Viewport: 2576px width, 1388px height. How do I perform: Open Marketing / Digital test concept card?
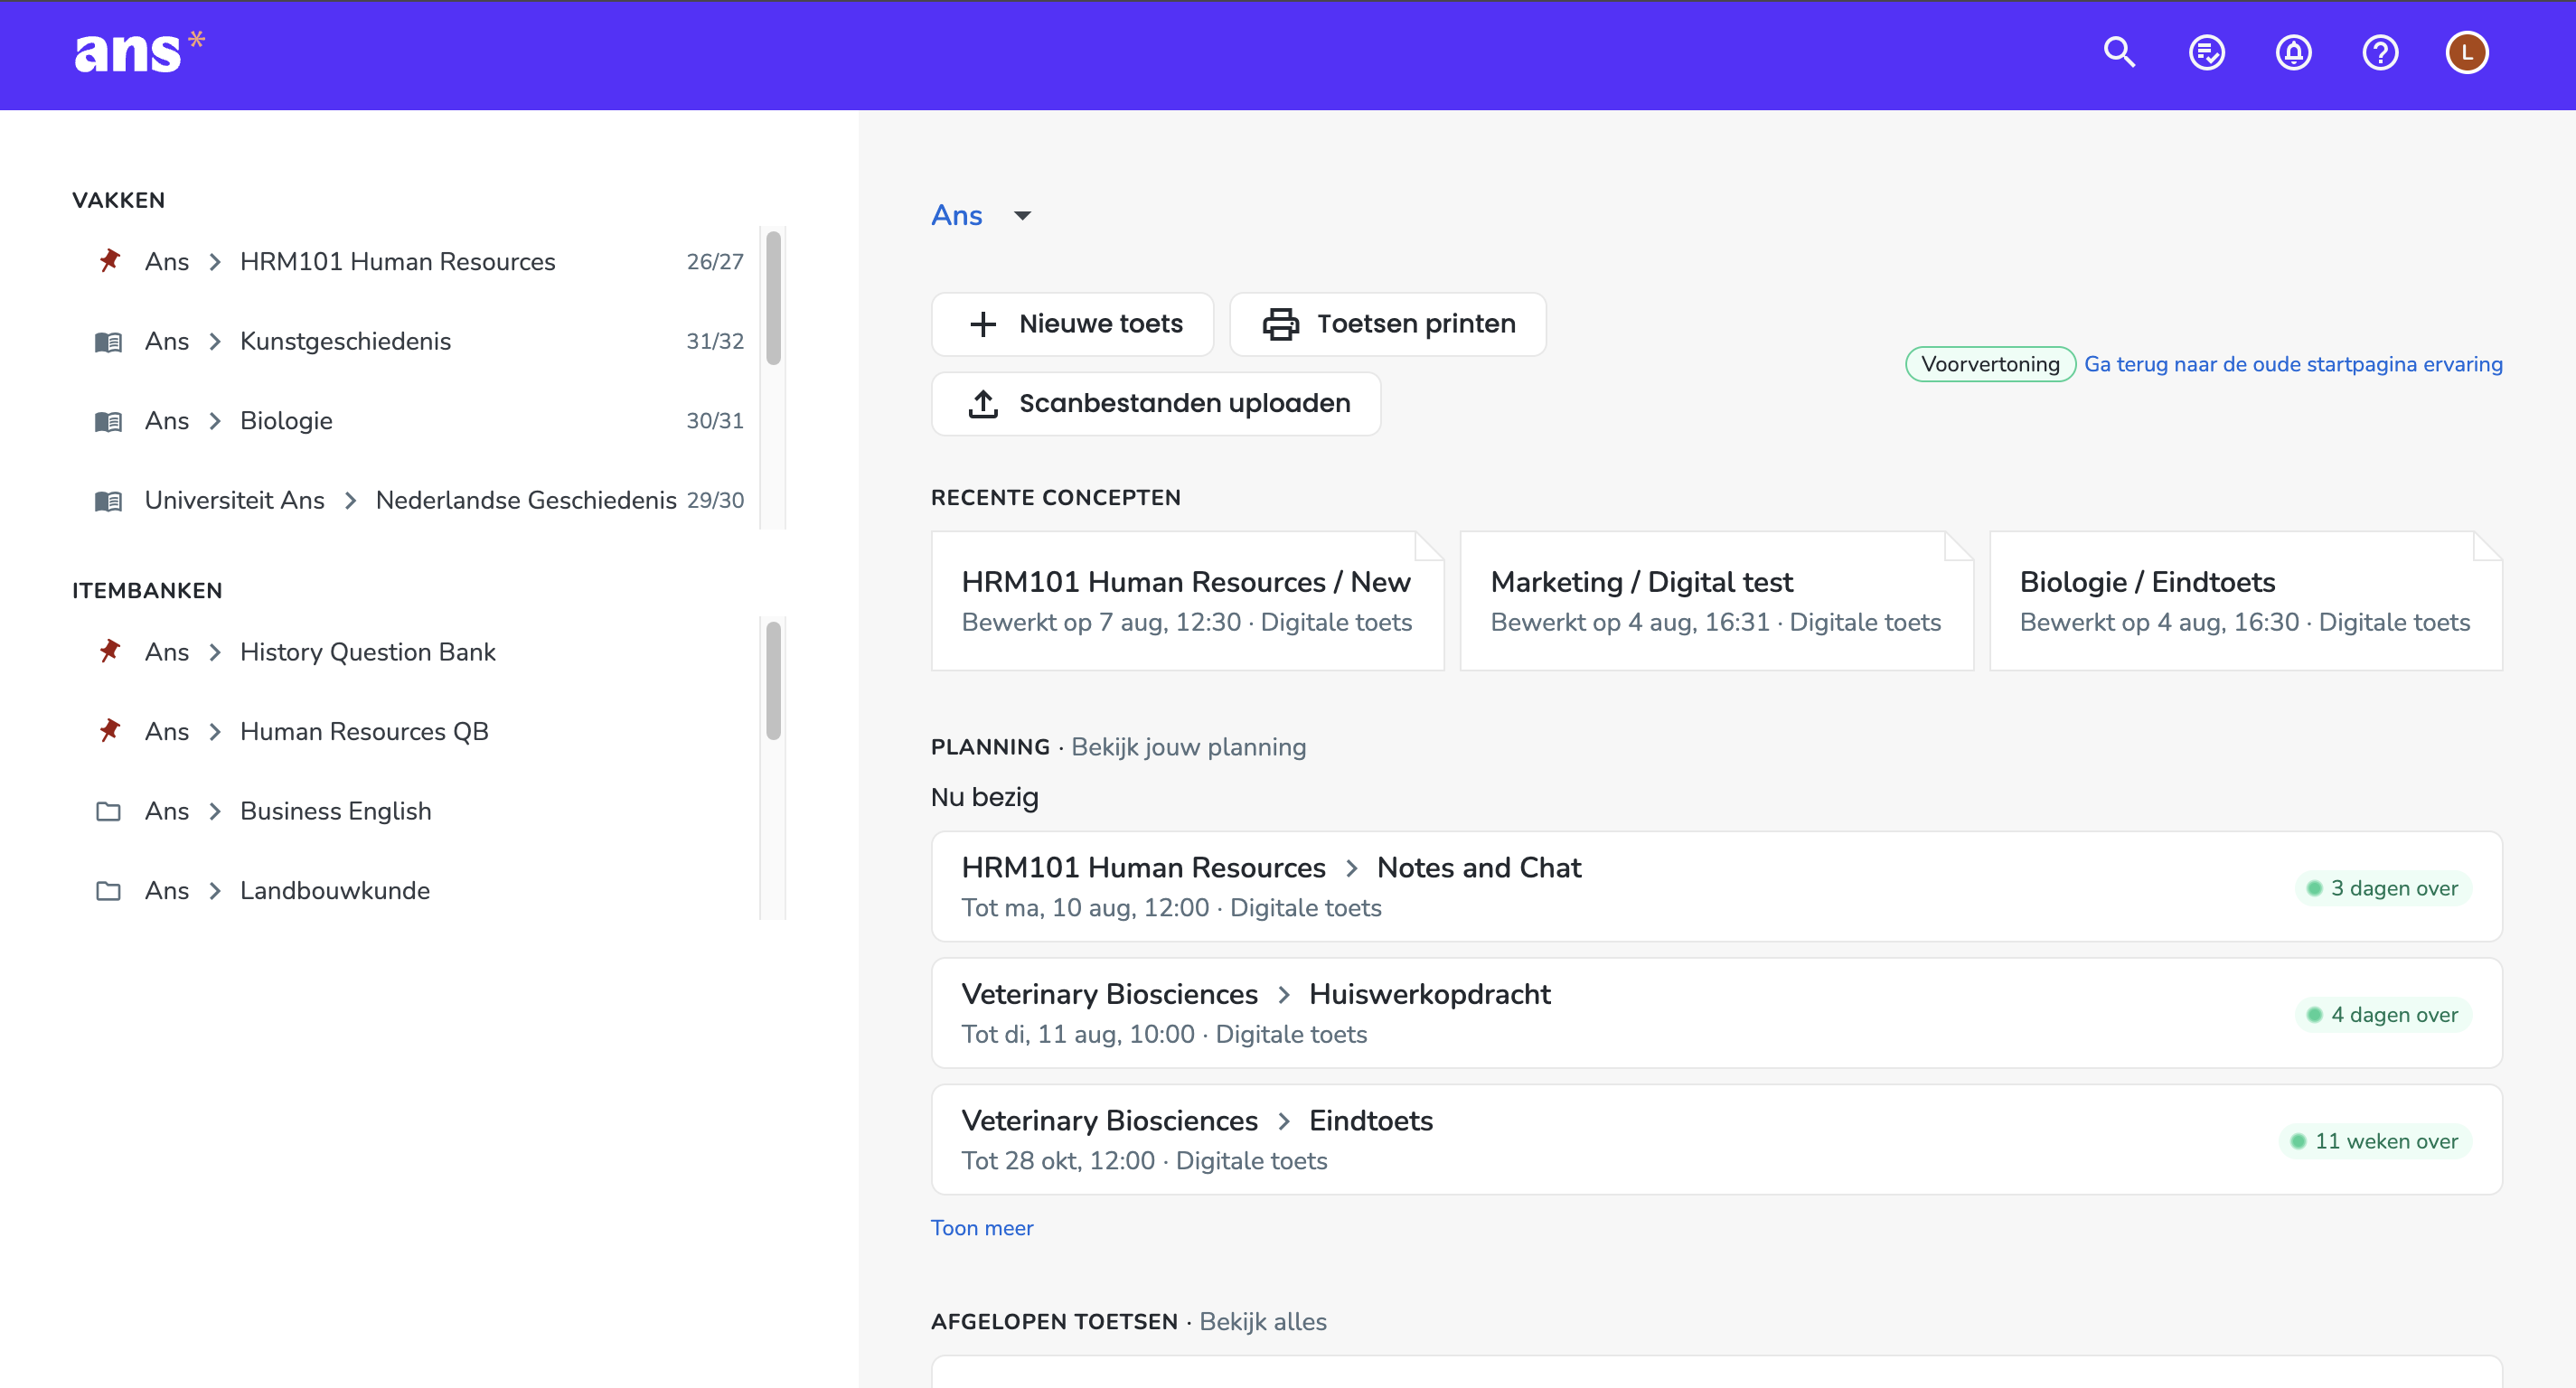[x=1717, y=601]
